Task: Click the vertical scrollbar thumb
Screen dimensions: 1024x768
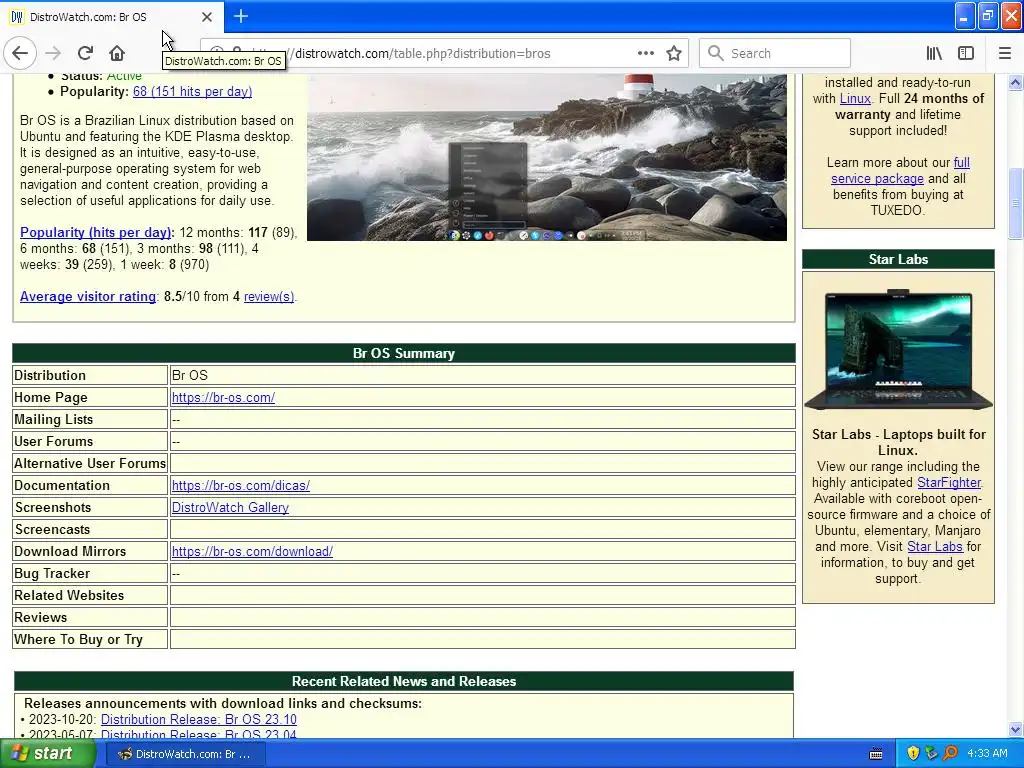Action: click(x=1015, y=204)
